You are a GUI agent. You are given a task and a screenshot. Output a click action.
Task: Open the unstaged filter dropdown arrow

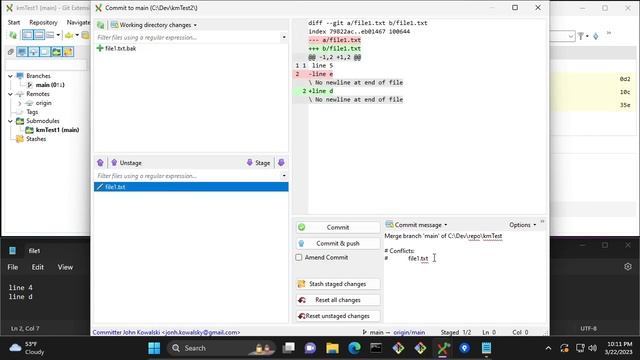click(284, 37)
